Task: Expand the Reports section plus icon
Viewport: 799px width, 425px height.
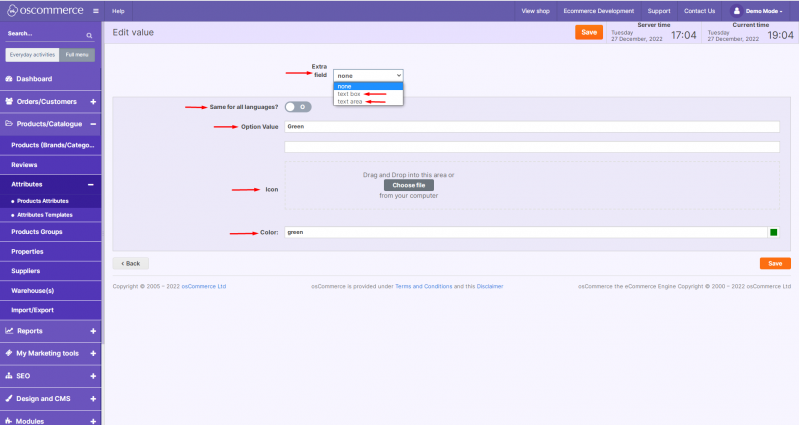Action: [x=93, y=330]
